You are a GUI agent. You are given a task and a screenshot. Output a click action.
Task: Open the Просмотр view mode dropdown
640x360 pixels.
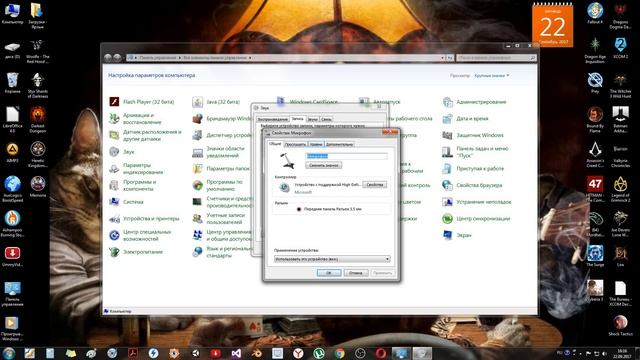click(x=491, y=76)
